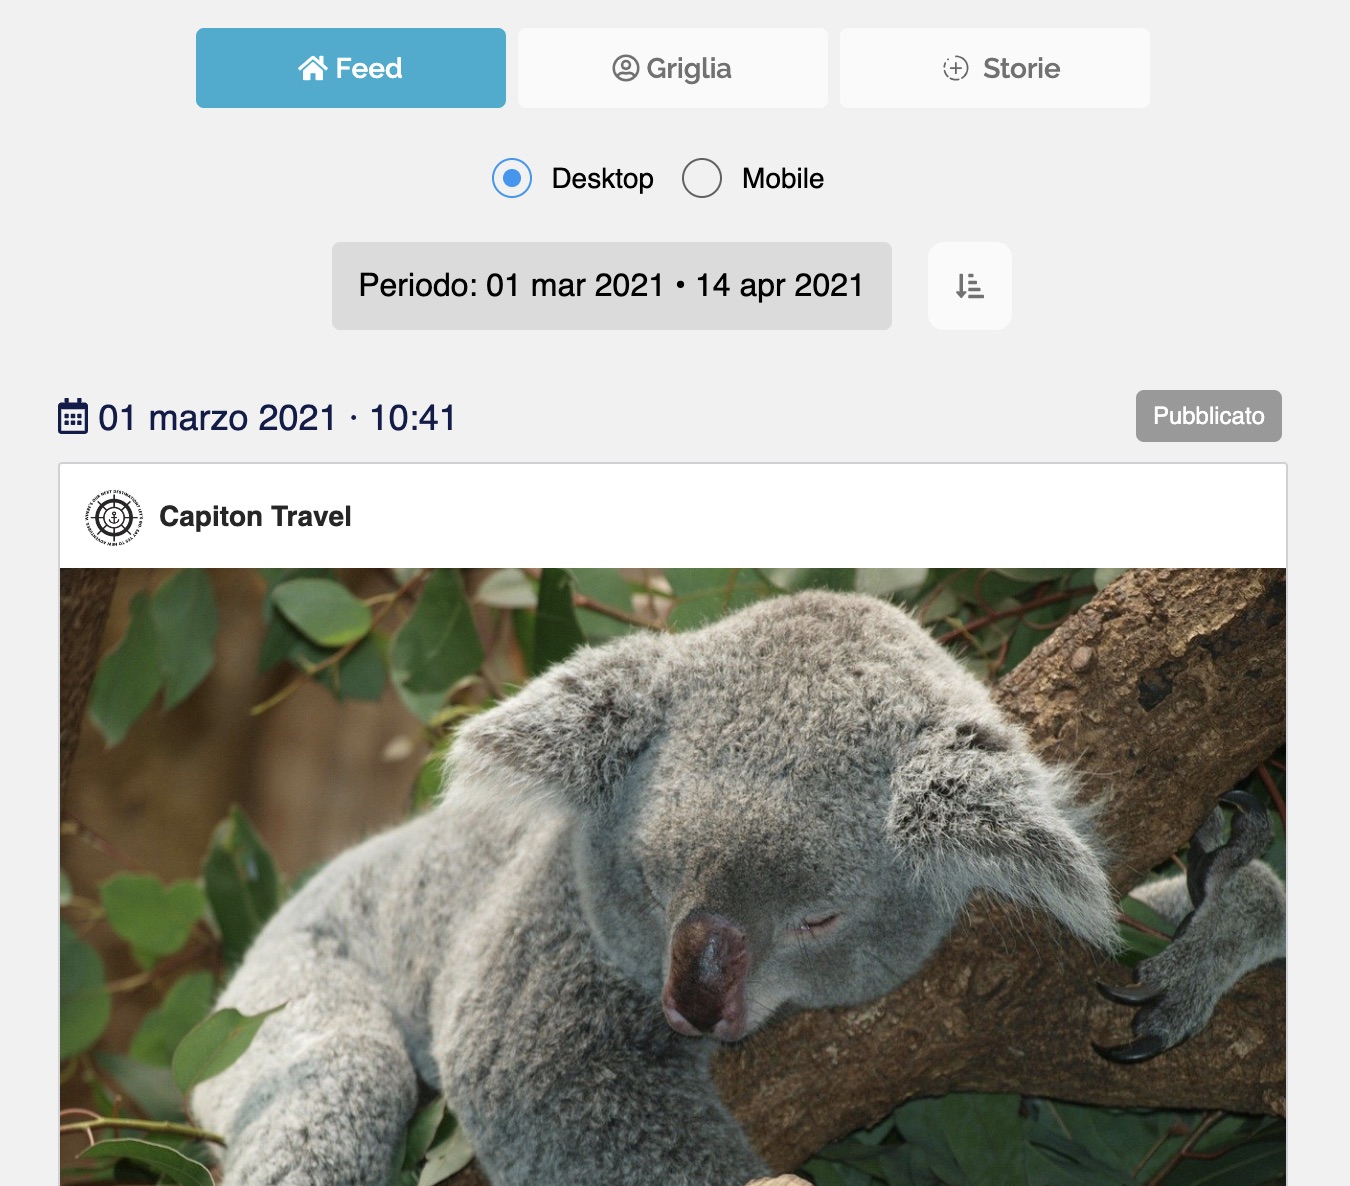Open the Capiton Travel round logo

click(114, 517)
